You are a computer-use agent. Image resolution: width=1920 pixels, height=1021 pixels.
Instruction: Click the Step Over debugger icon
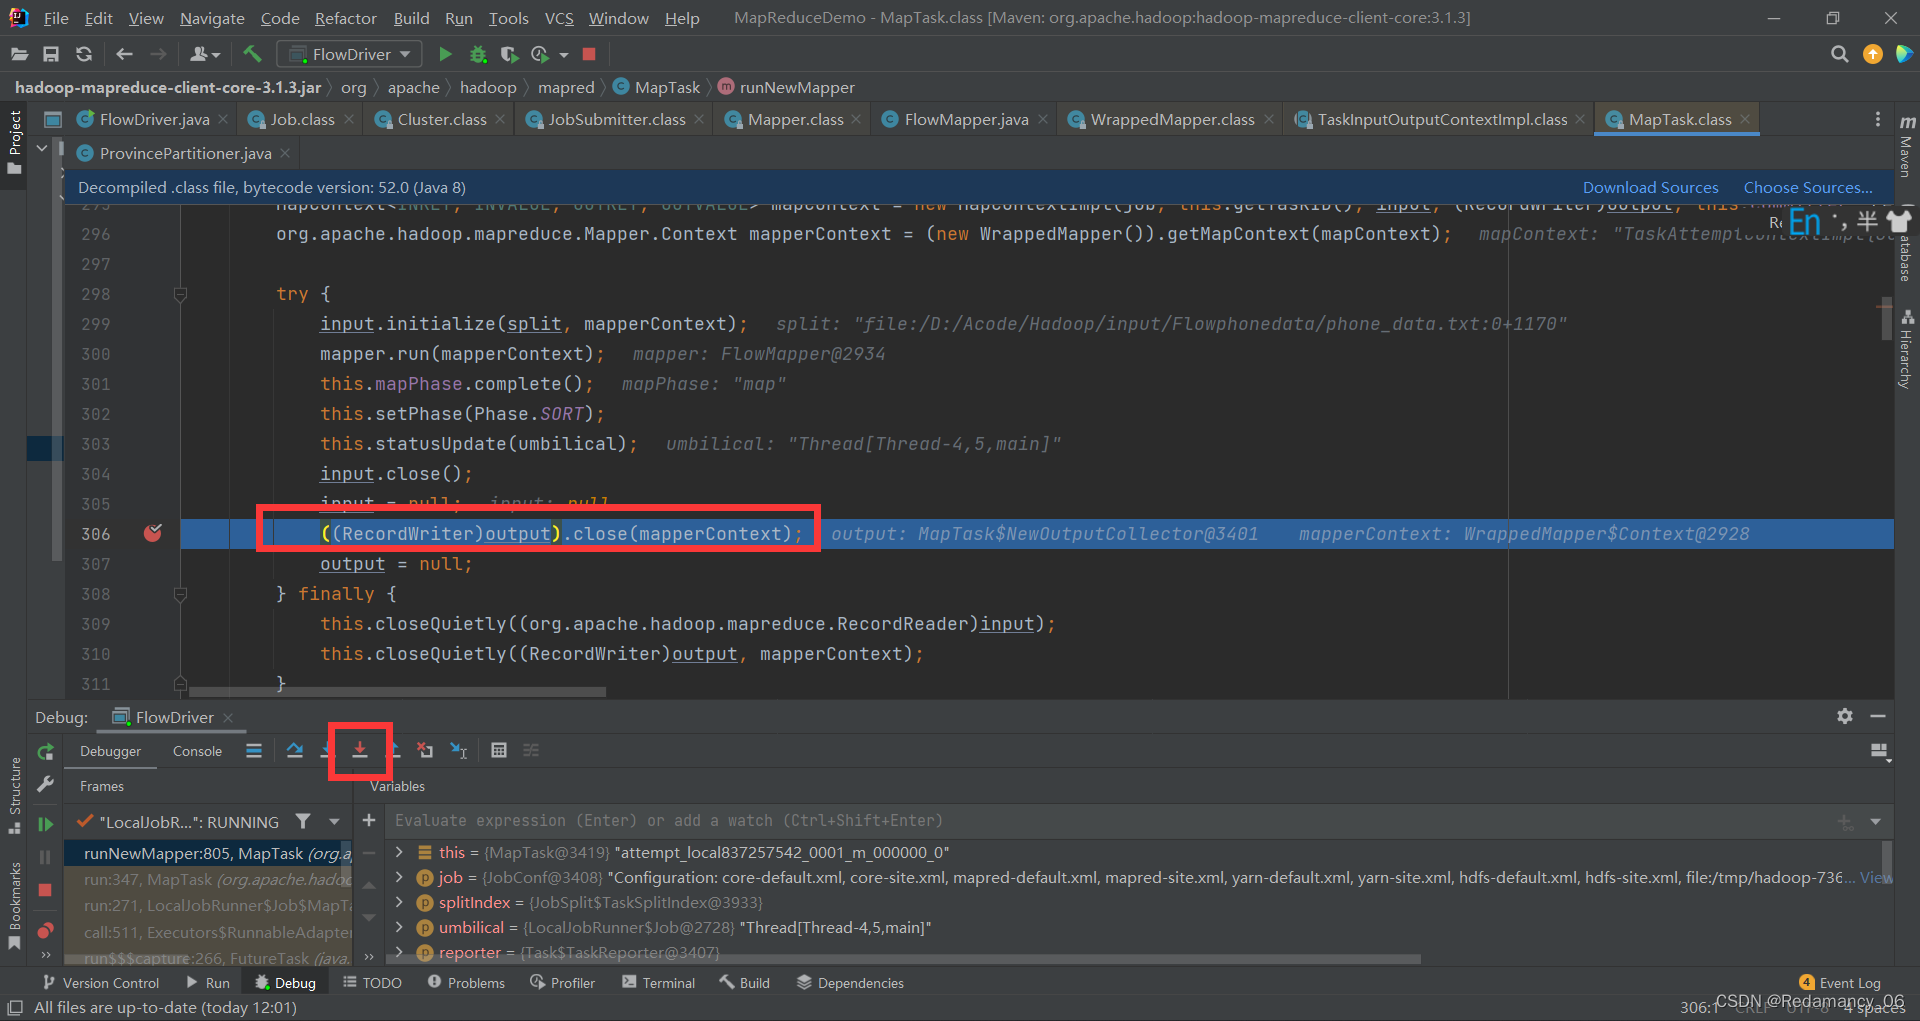point(294,750)
